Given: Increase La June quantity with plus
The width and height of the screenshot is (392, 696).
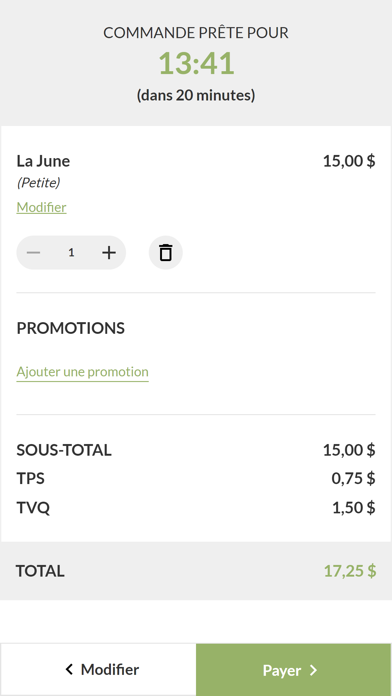Looking at the screenshot, I should (109, 253).
